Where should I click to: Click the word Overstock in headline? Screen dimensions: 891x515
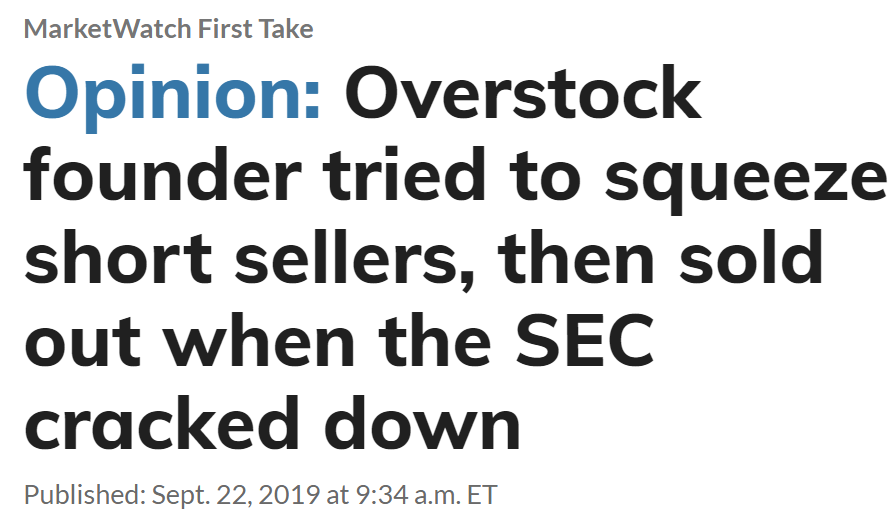[x=523, y=92]
